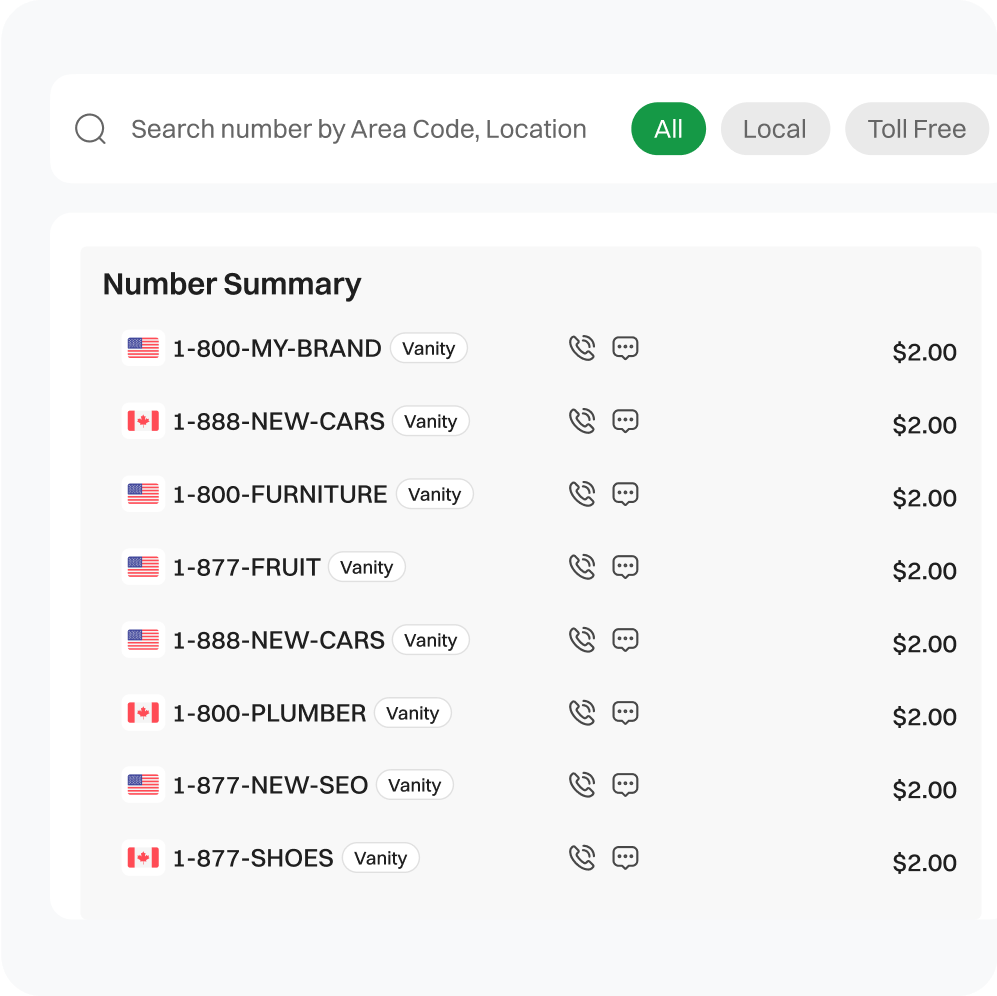
Task: Click the call icon for 1-800-FURNITURE
Action: 581,494
